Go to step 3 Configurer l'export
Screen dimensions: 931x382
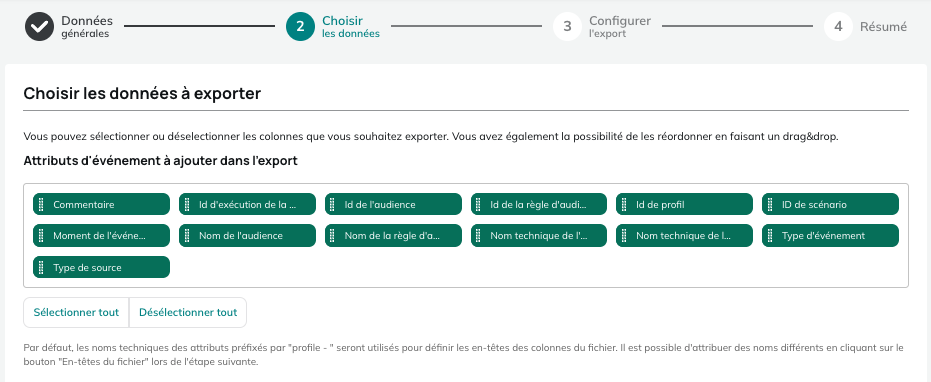pyautogui.click(x=601, y=27)
